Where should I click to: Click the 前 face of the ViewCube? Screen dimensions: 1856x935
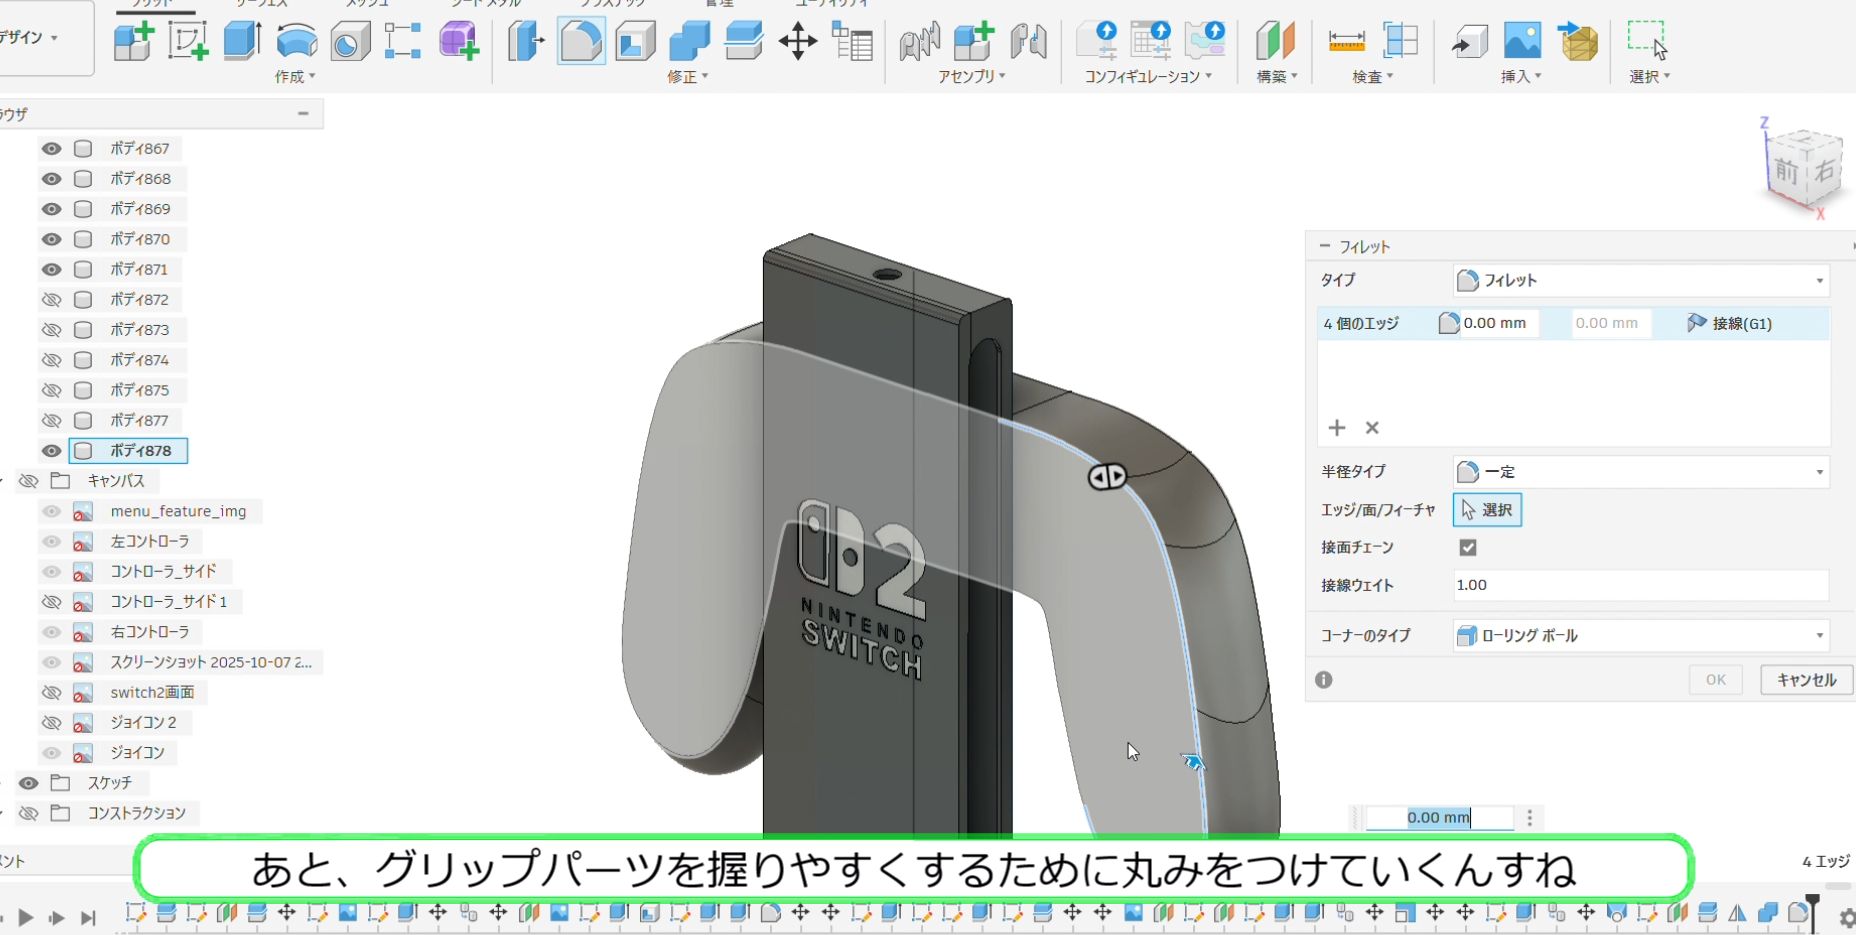pyautogui.click(x=1787, y=171)
